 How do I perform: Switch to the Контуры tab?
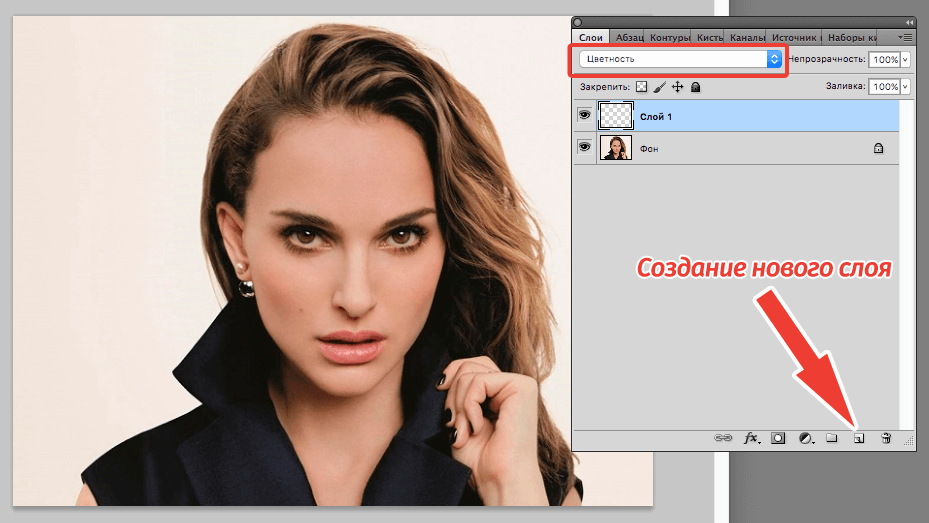pyautogui.click(x=669, y=38)
